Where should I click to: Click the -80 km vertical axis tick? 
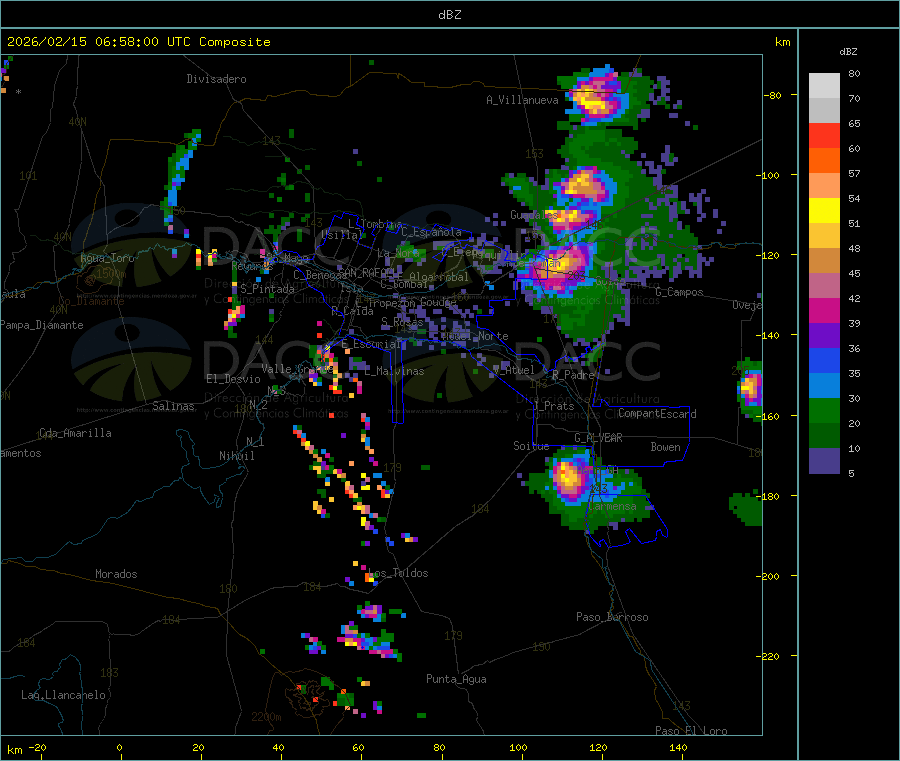(x=772, y=95)
